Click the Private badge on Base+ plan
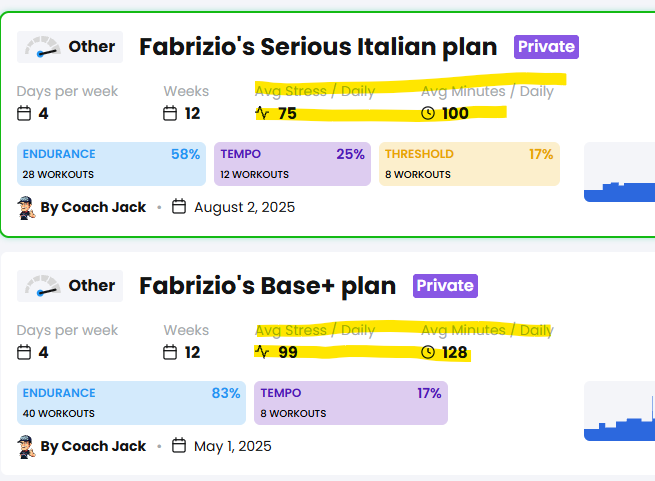 [445, 286]
